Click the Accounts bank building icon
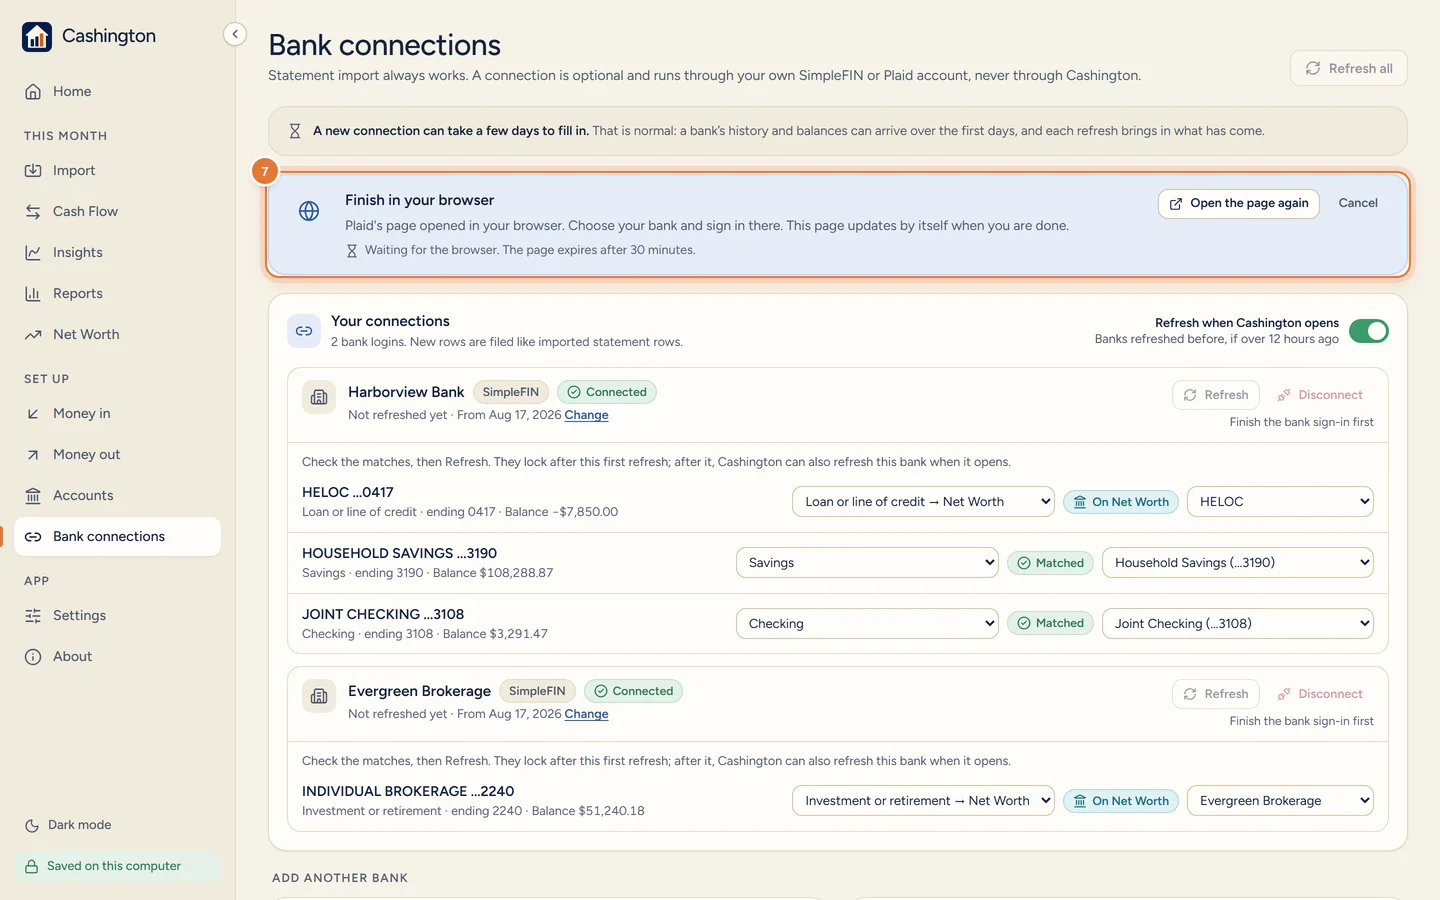This screenshot has width=1440, height=900. click(33, 496)
